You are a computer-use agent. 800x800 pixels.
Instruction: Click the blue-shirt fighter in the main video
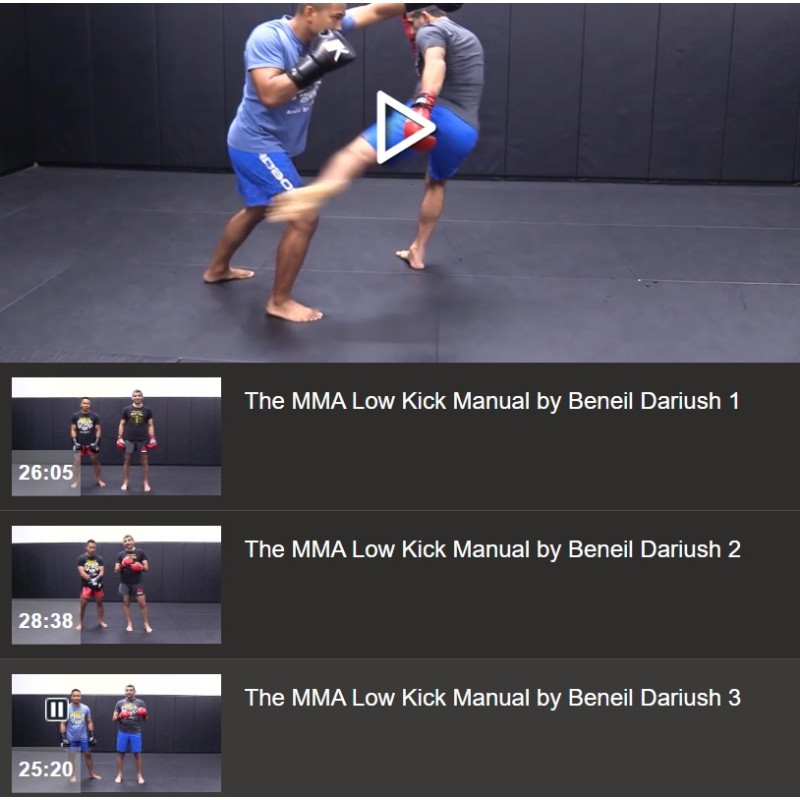coord(276,153)
